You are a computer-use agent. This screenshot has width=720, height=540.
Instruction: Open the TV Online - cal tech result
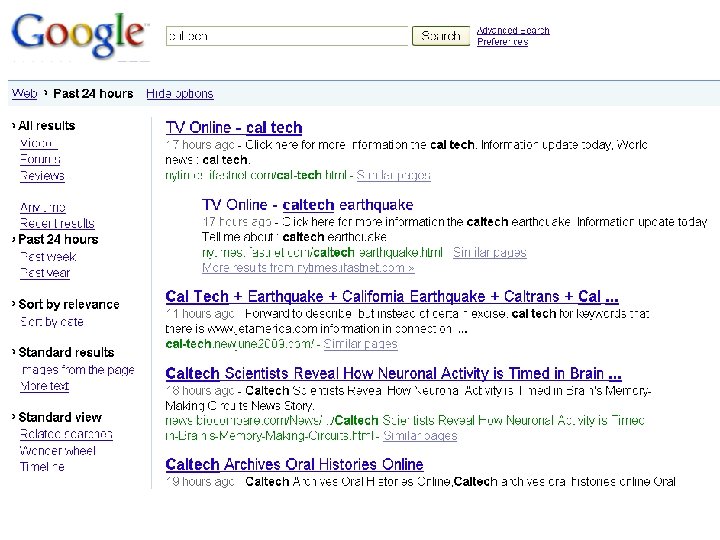point(234,128)
